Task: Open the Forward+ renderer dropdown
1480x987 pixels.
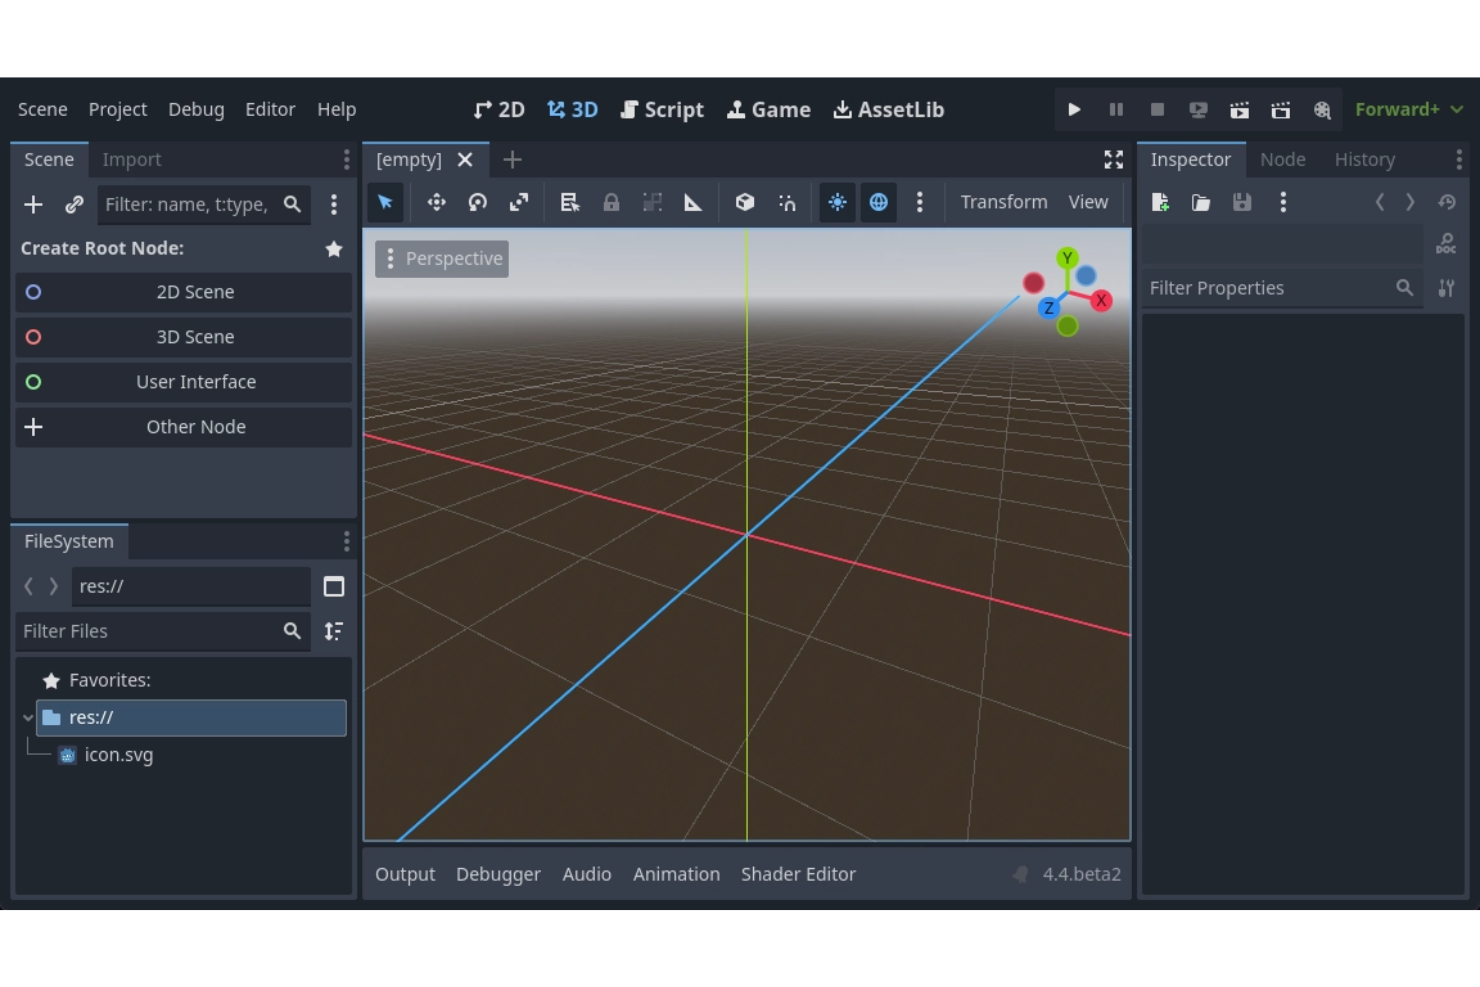Action: coord(1407,110)
